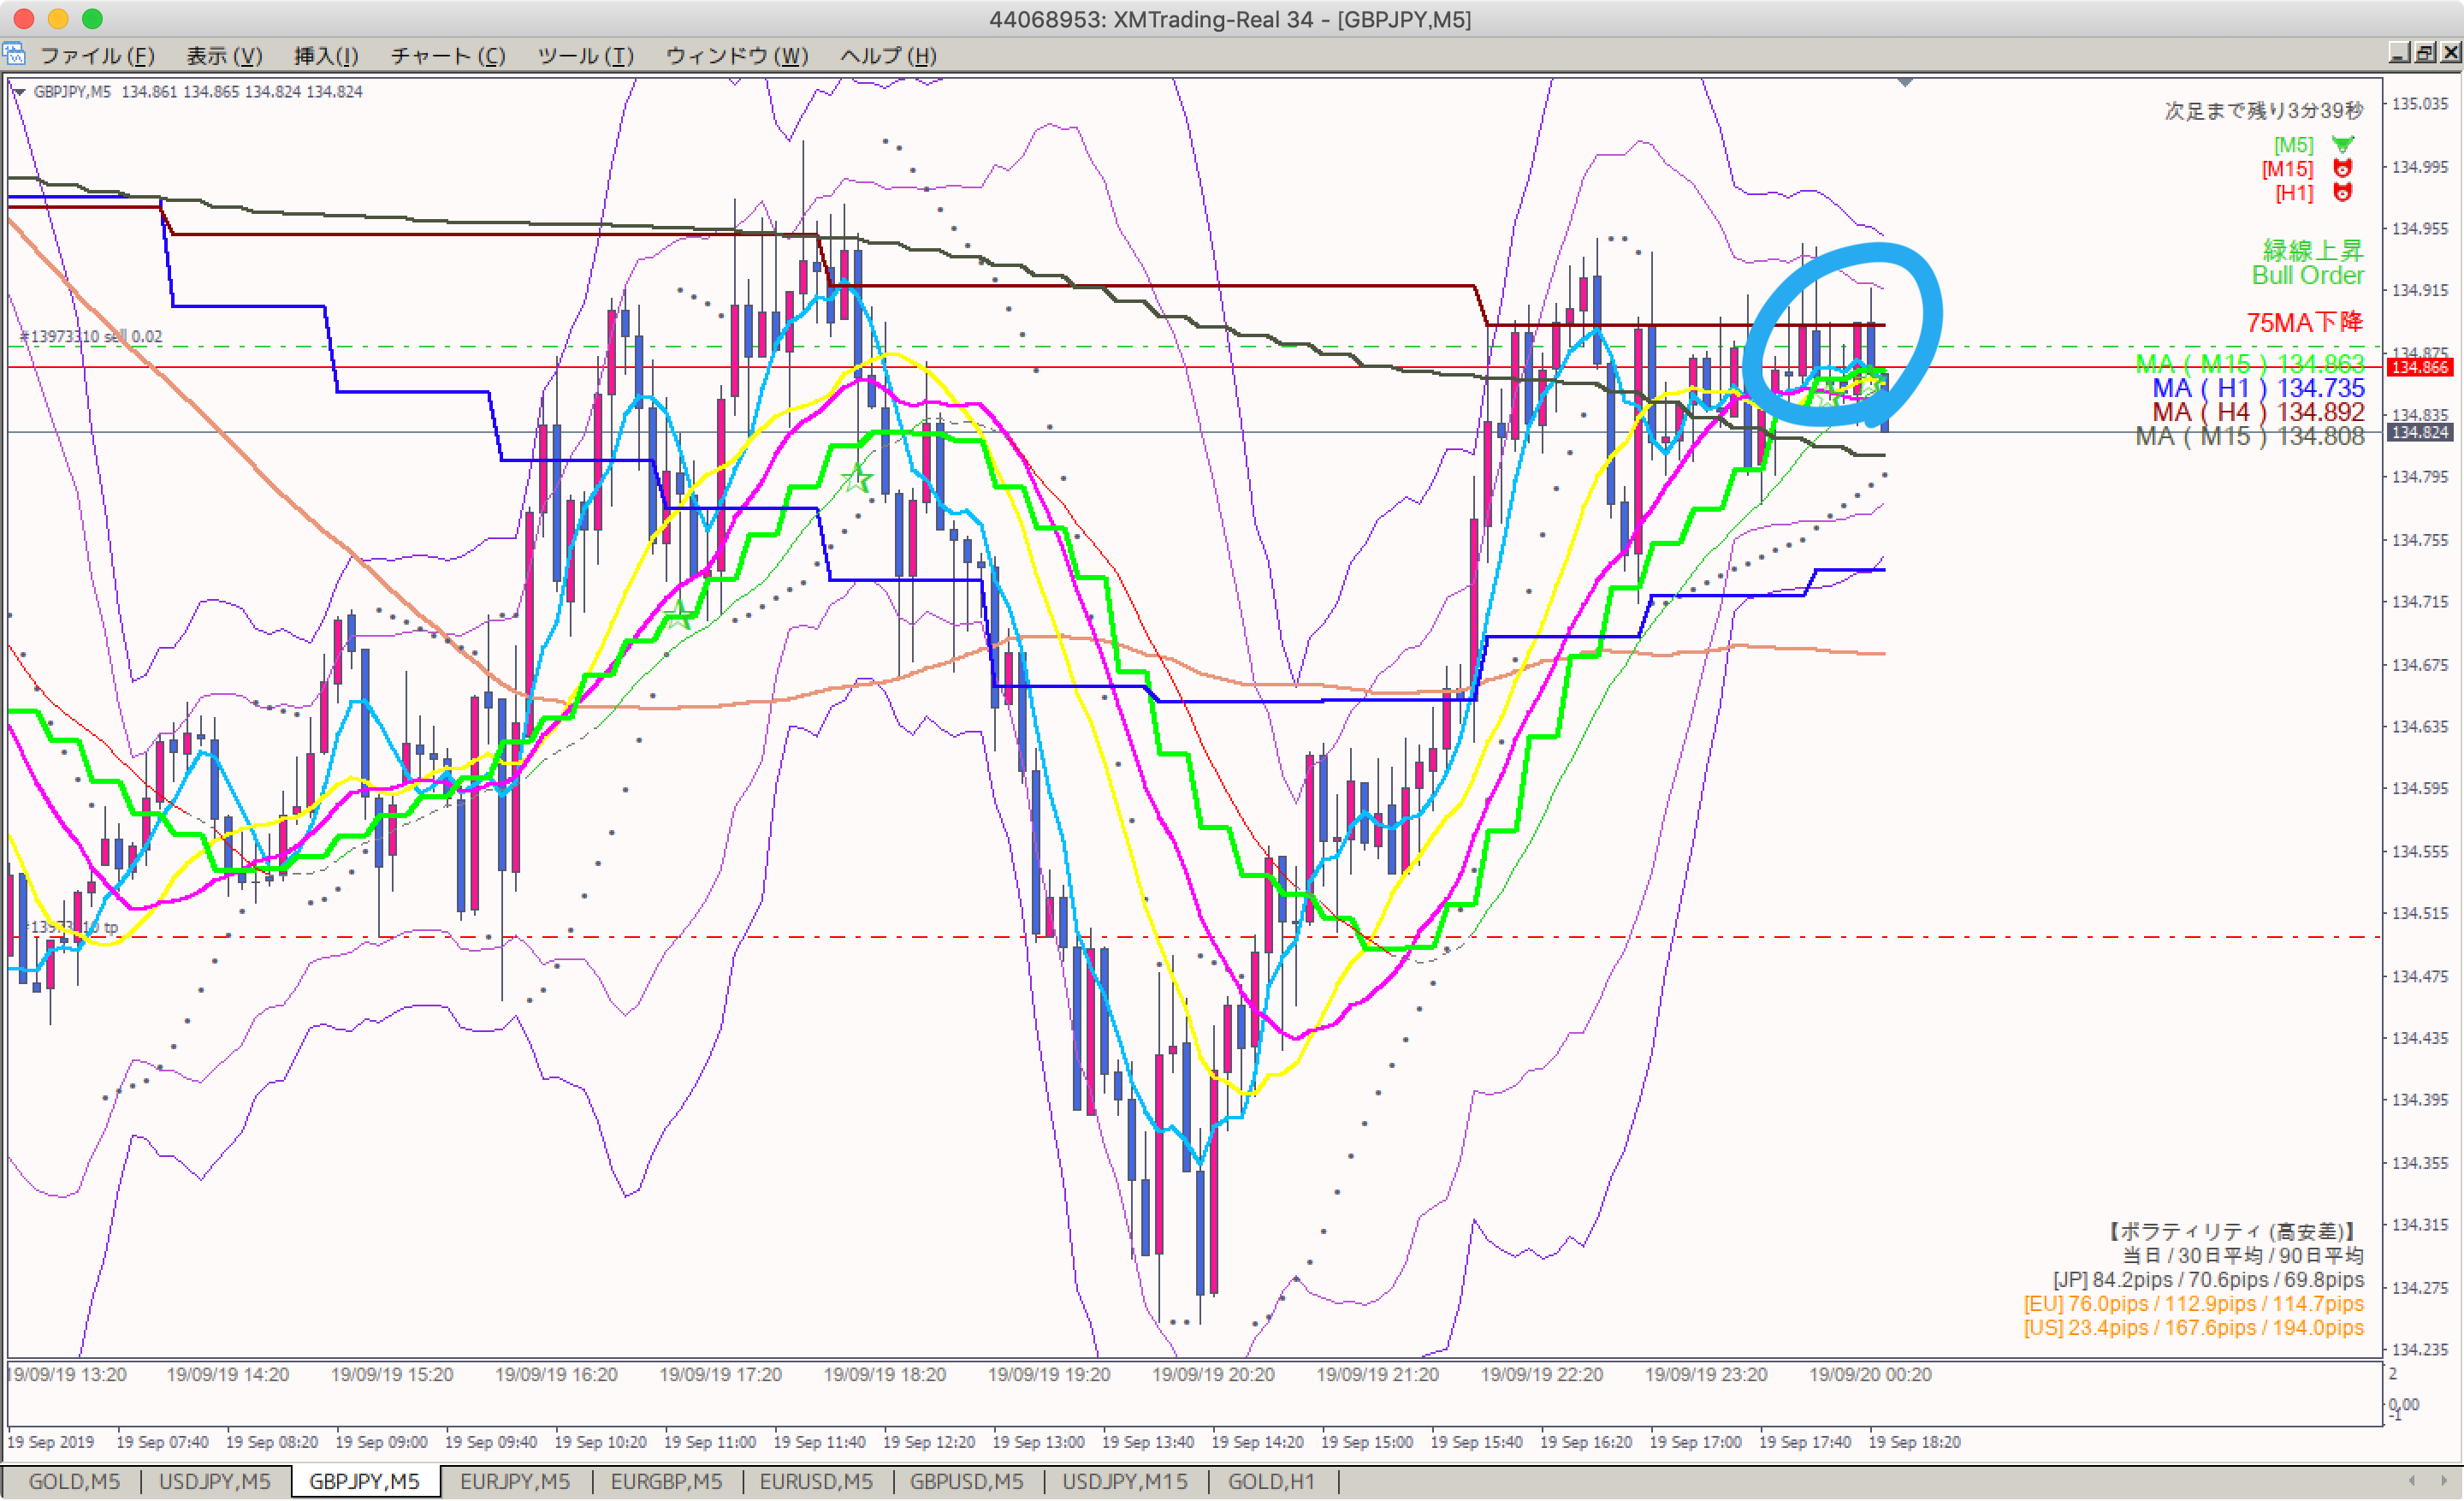Click the chart shift marker triangle at top
The width and height of the screenshot is (2464, 1501).
click(x=1905, y=82)
